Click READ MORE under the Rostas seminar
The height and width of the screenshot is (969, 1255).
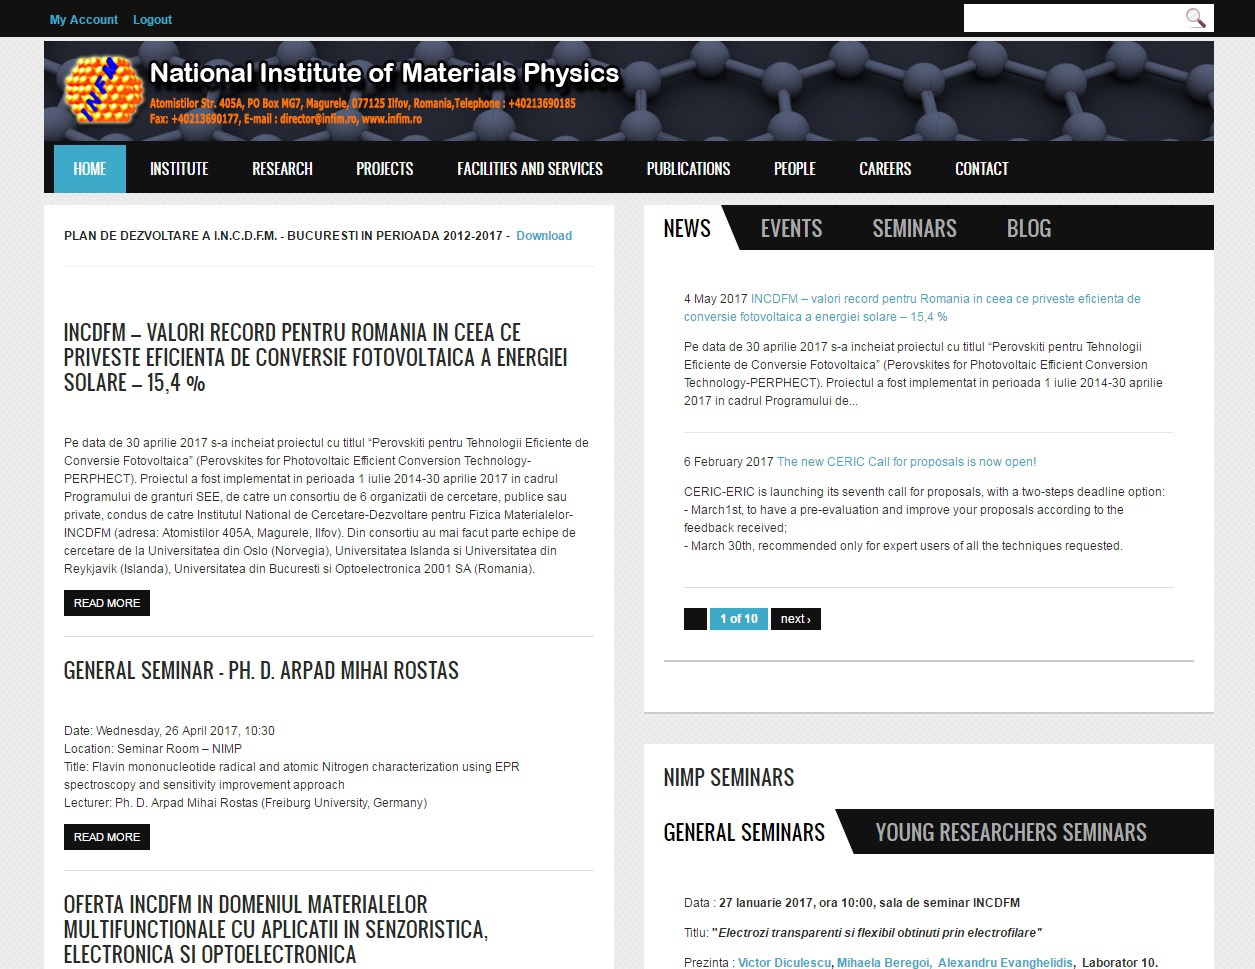107,837
